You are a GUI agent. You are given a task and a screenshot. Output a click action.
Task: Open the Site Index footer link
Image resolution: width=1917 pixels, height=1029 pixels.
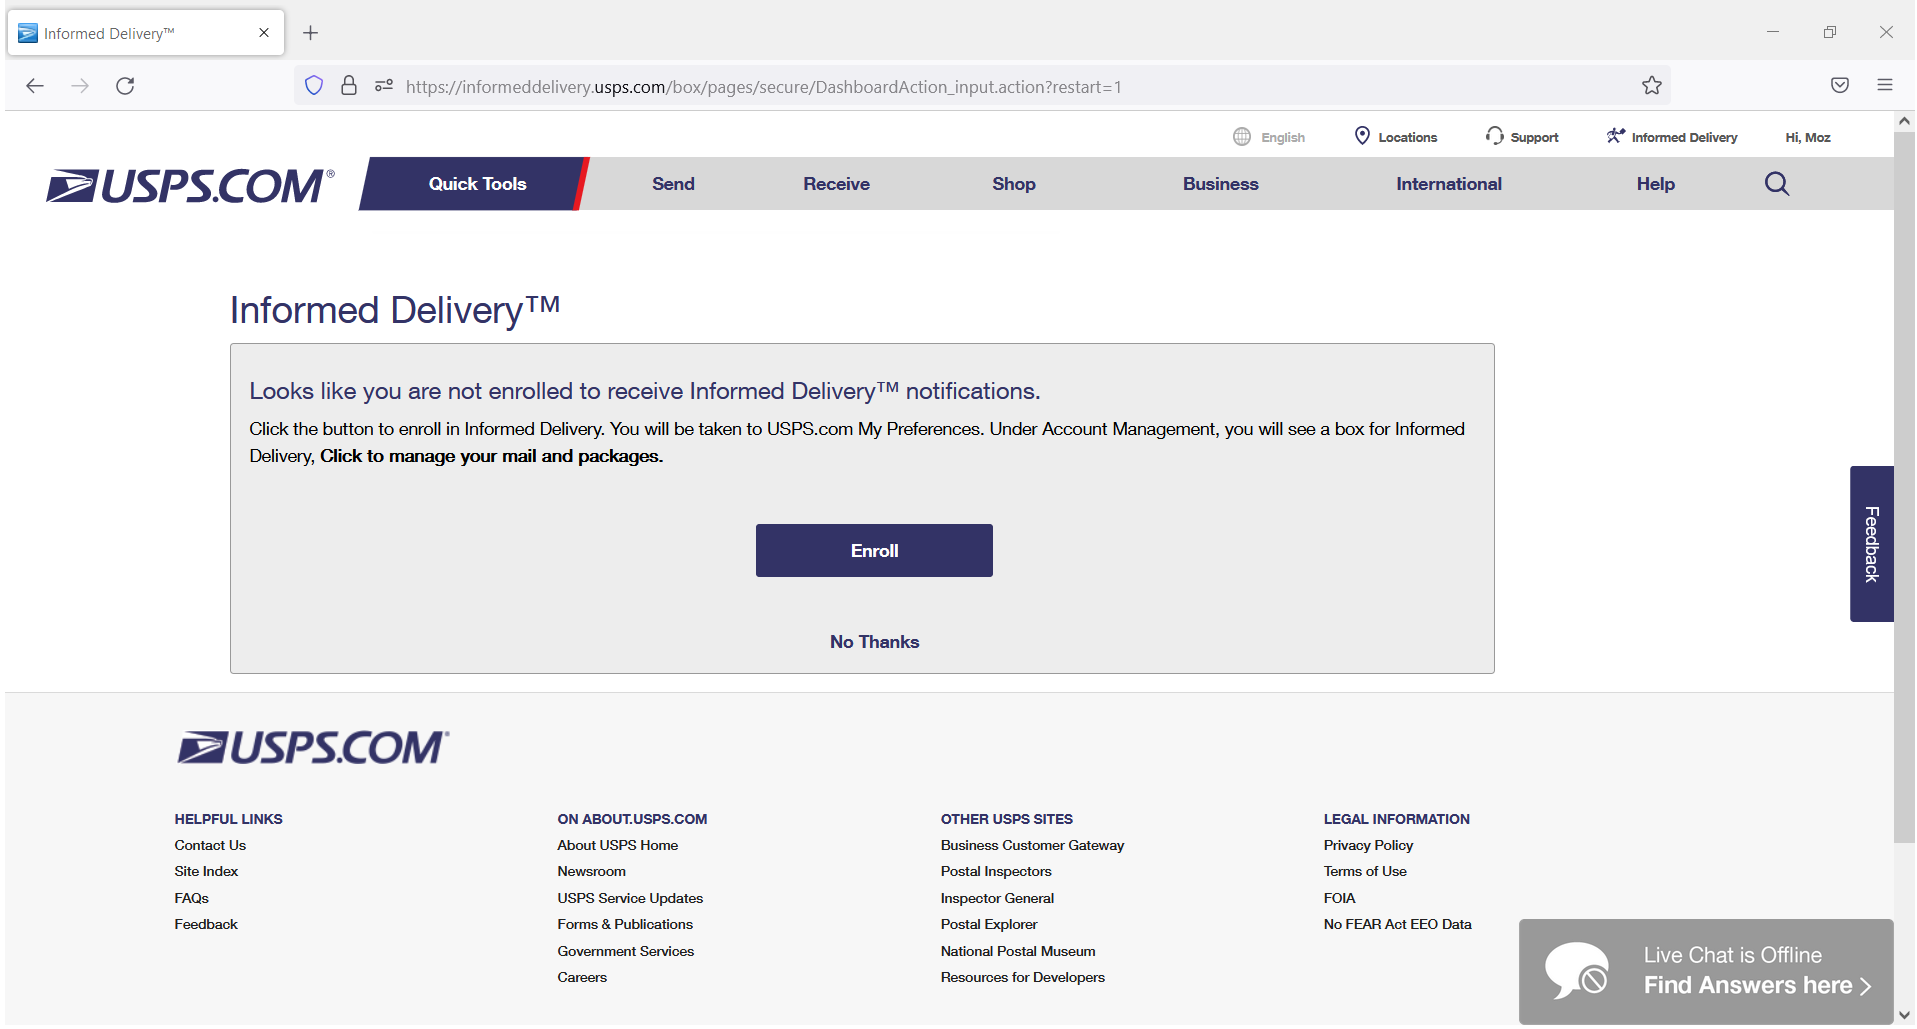(206, 872)
